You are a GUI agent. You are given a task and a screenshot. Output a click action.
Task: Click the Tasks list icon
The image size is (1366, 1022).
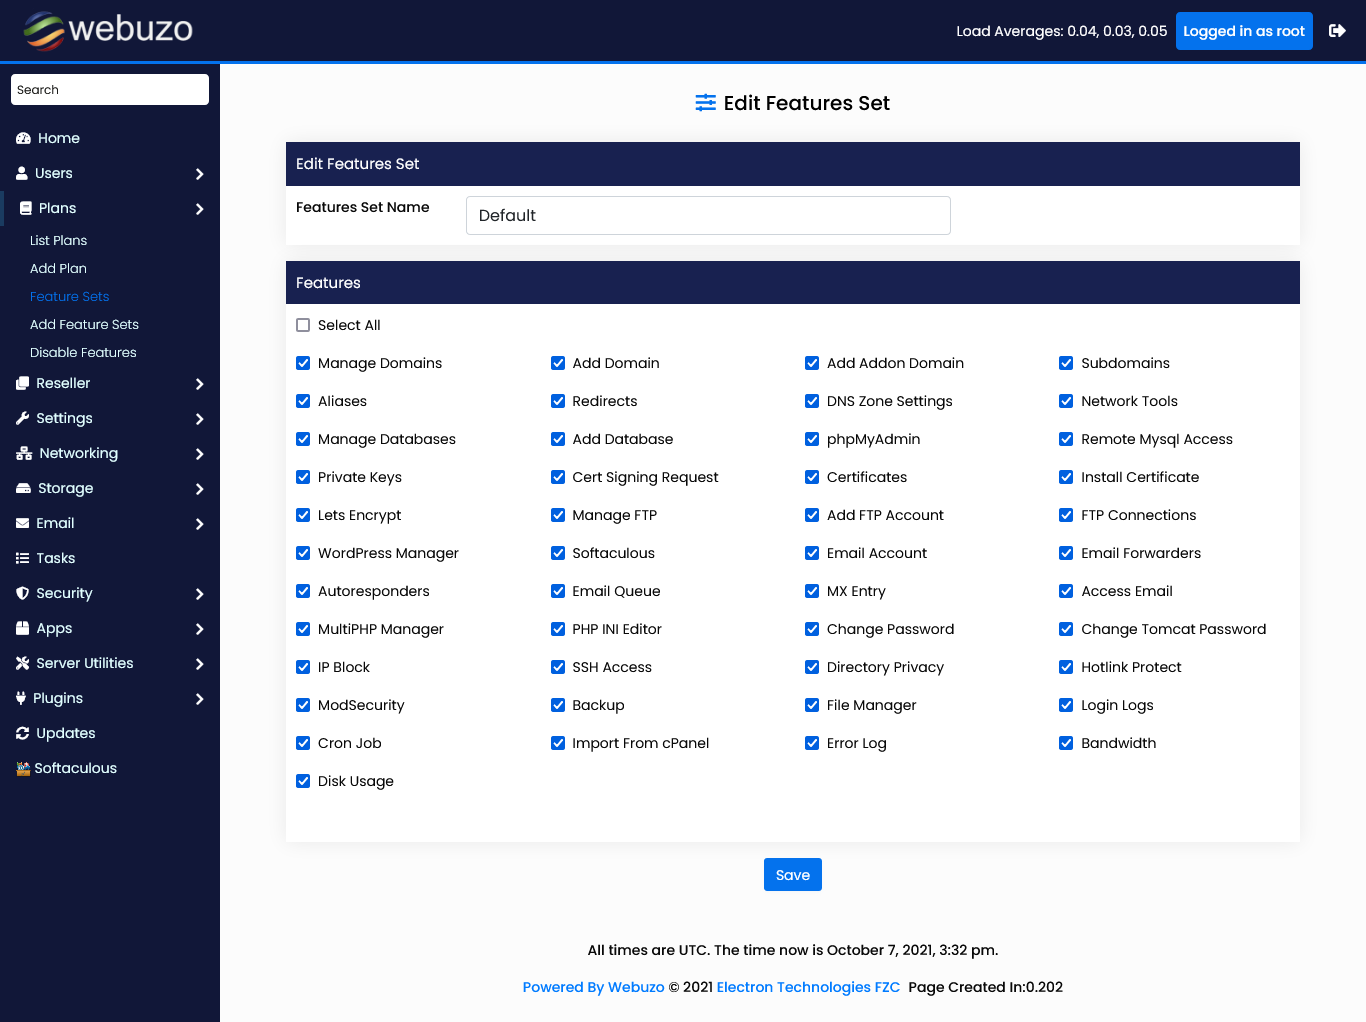[x=22, y=559]
